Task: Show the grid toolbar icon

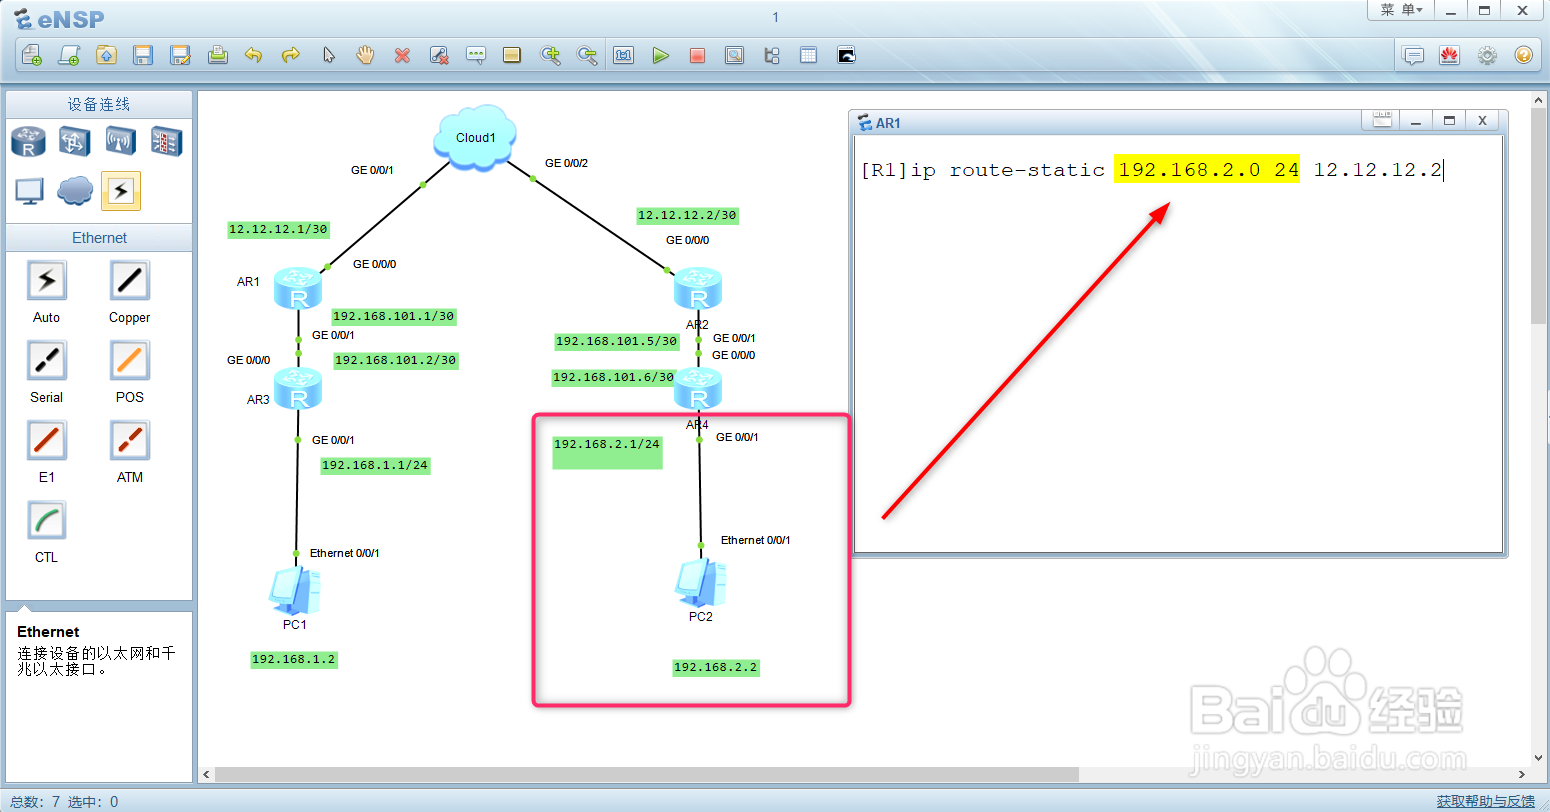Action: 809,55
